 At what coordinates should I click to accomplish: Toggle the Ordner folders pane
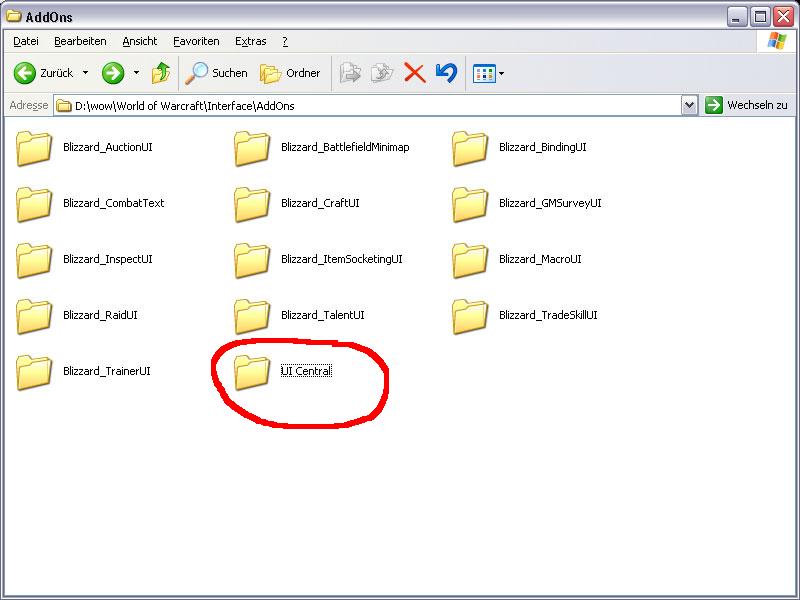point(290,73)
